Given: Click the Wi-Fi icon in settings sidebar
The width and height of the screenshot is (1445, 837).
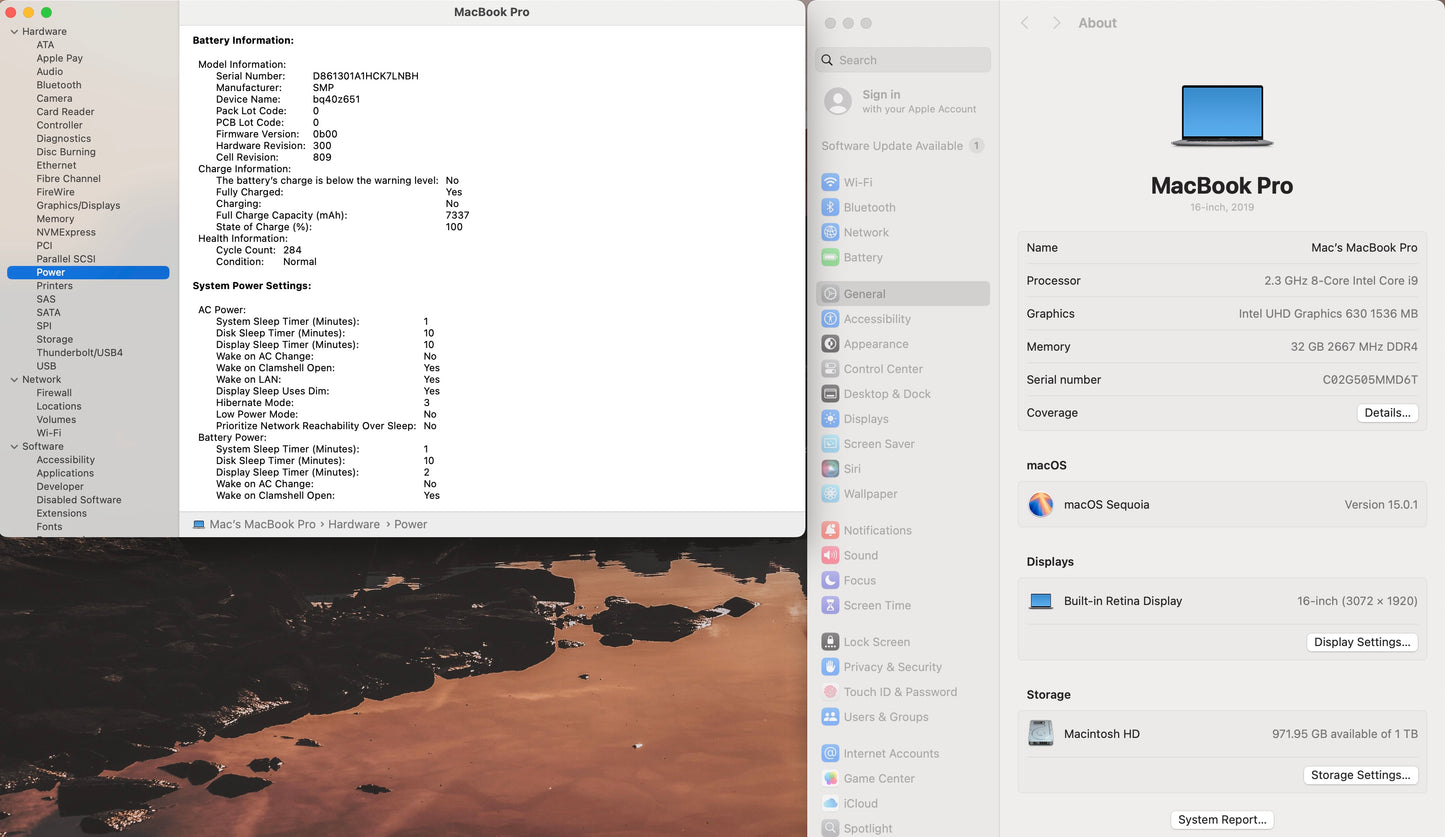Looking at the screenshot, I should [830, 182].
